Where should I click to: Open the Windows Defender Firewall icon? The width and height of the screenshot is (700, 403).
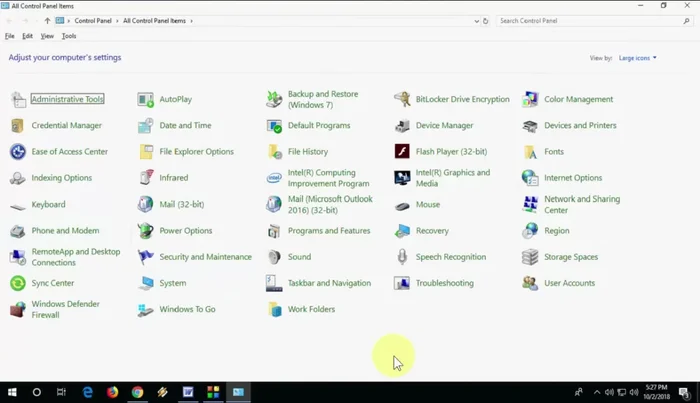[x=18, y=310]
